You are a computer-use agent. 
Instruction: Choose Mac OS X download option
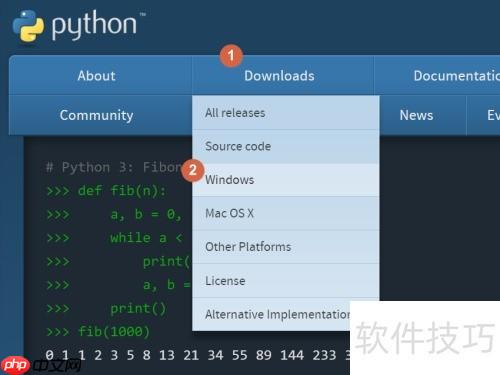pyautogui.click(x=286, y=213)
